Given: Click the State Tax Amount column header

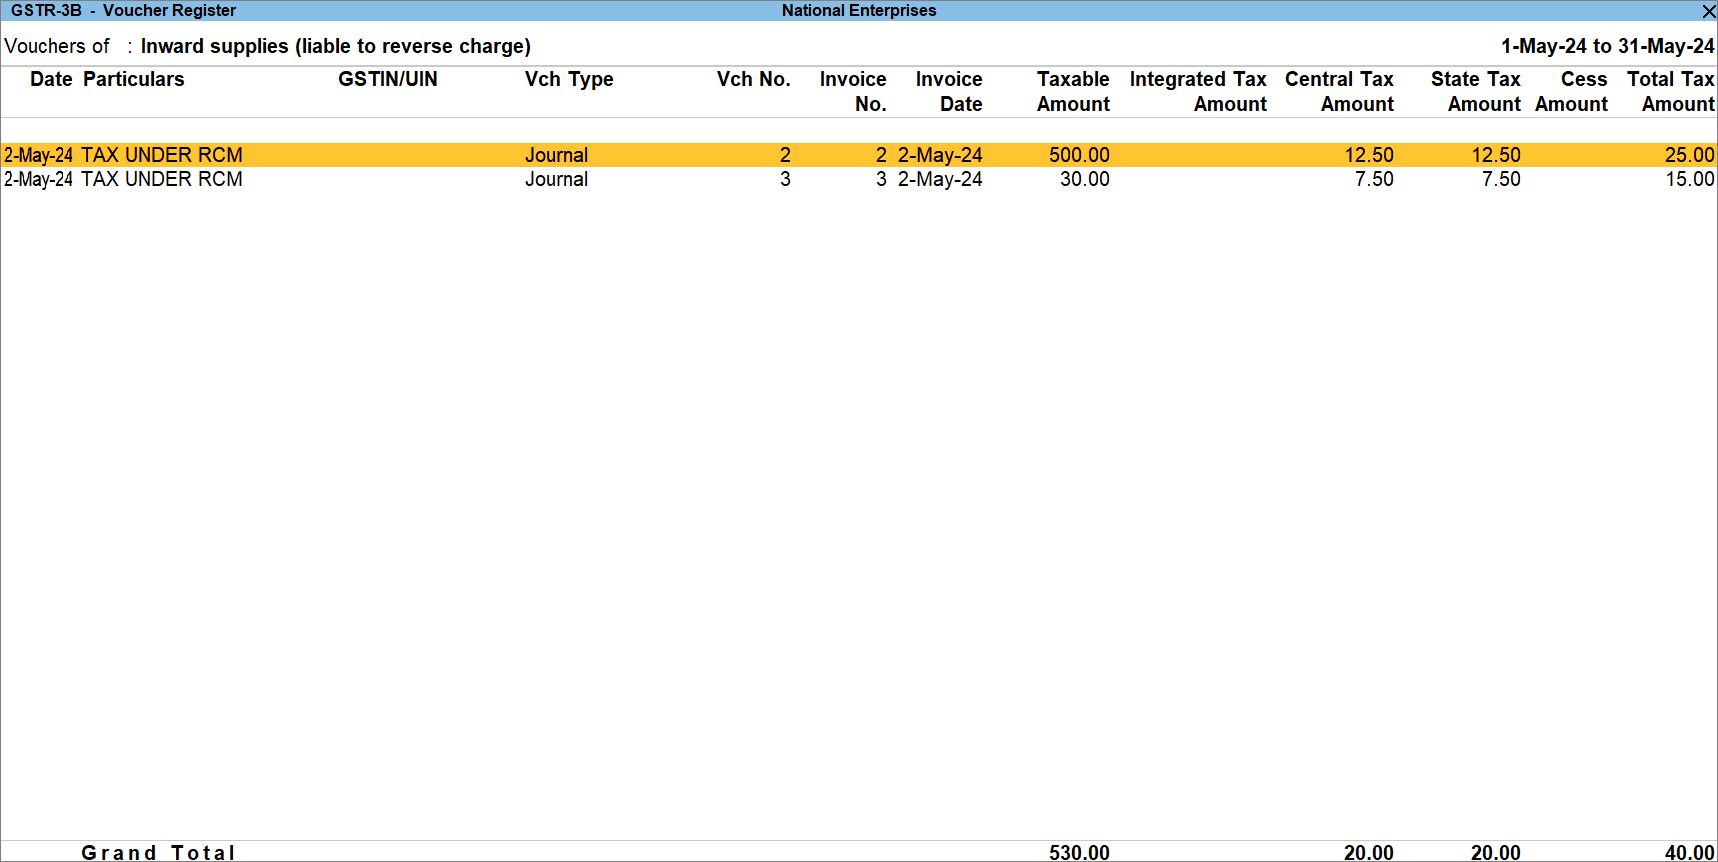Looking at the screenshot, I should pyautogui.click(x=1475, y=91).
